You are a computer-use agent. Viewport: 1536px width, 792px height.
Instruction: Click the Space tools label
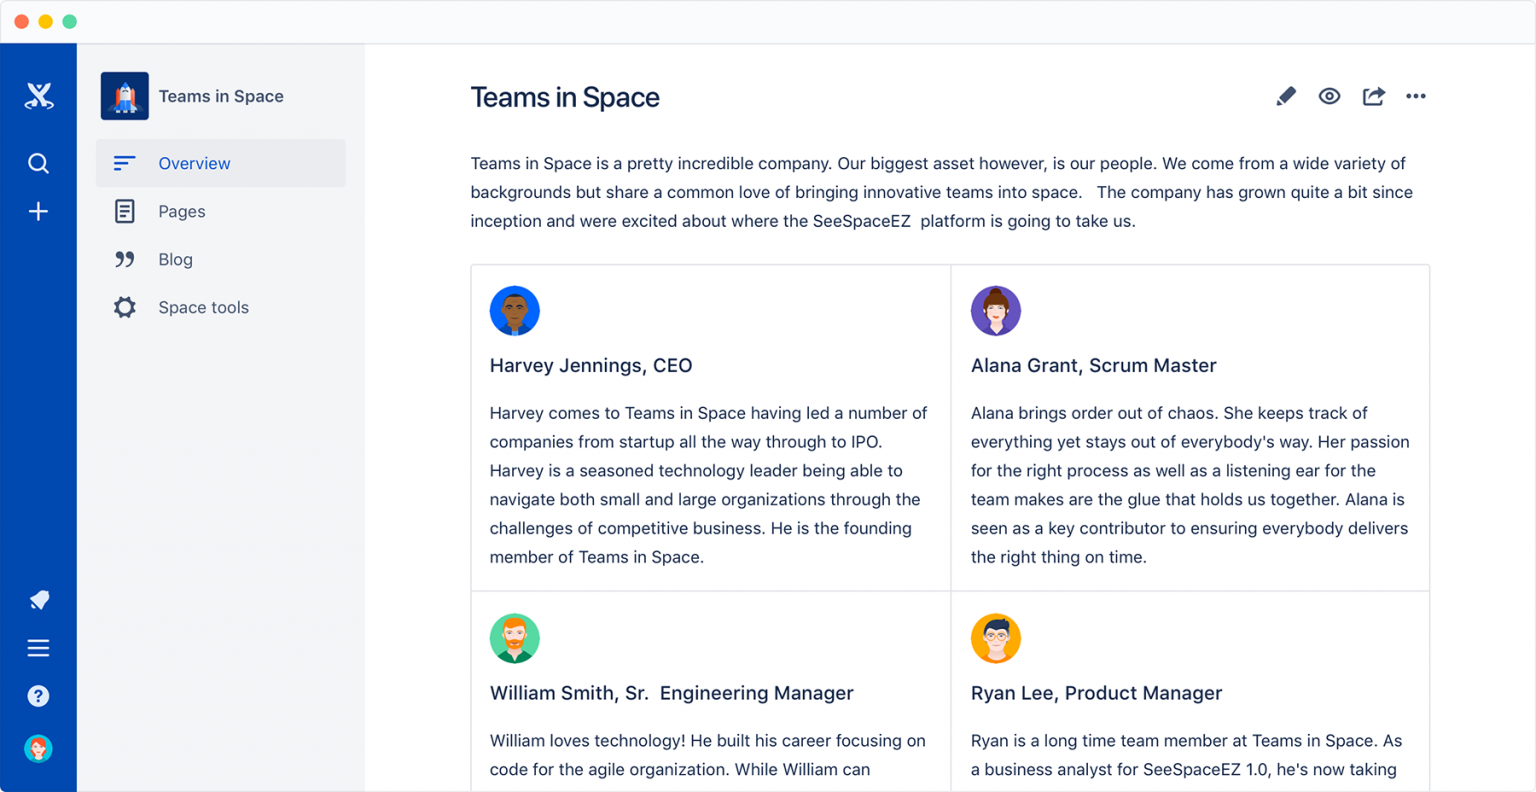click(203, 307)
